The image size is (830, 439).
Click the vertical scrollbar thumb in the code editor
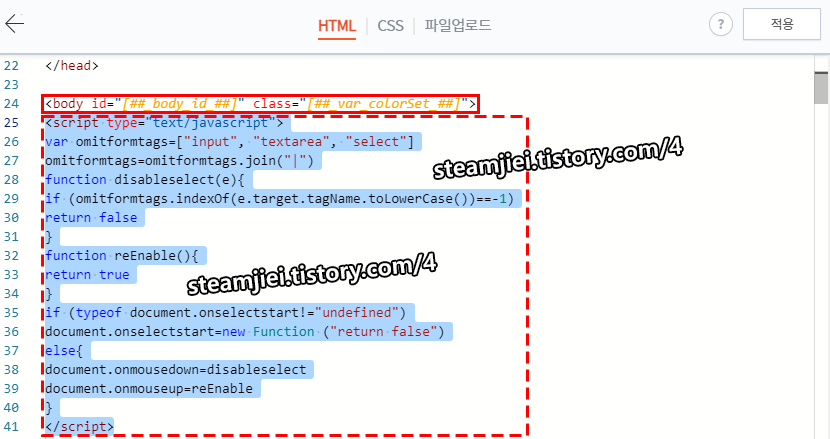(x=821, y=88)
